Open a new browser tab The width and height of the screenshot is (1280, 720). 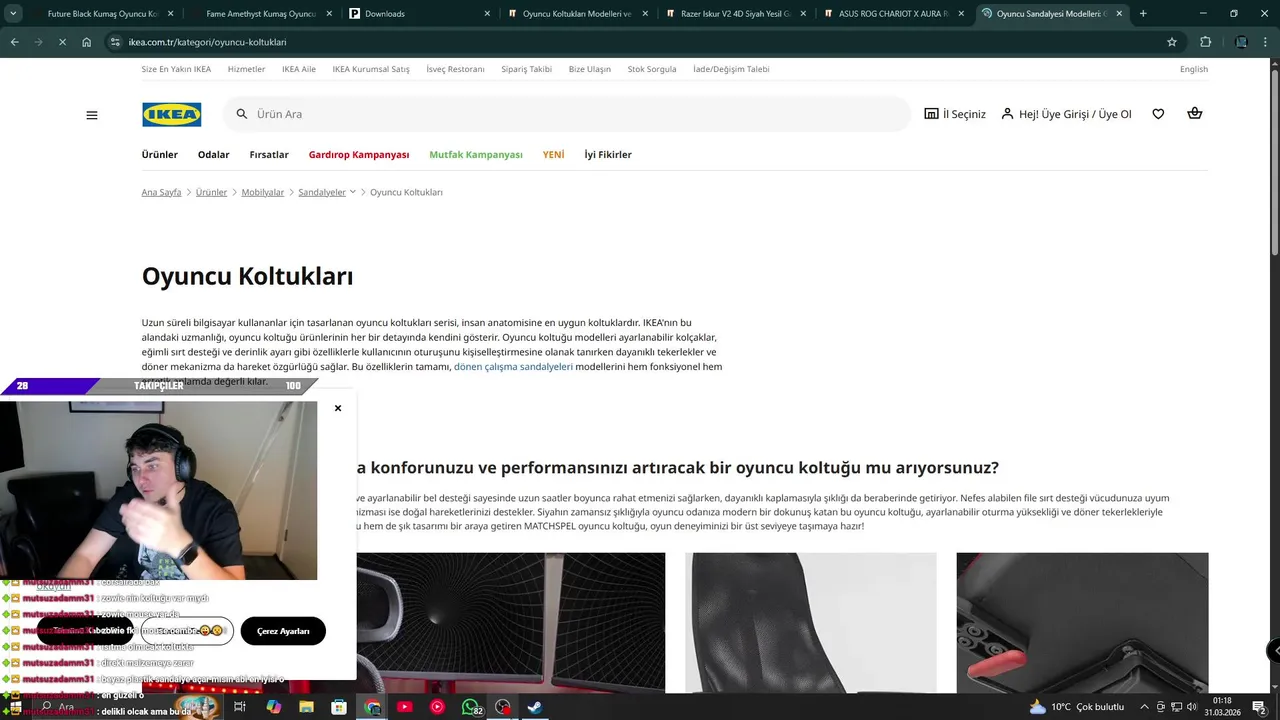pyautogui.click(x=1143, y=14)
